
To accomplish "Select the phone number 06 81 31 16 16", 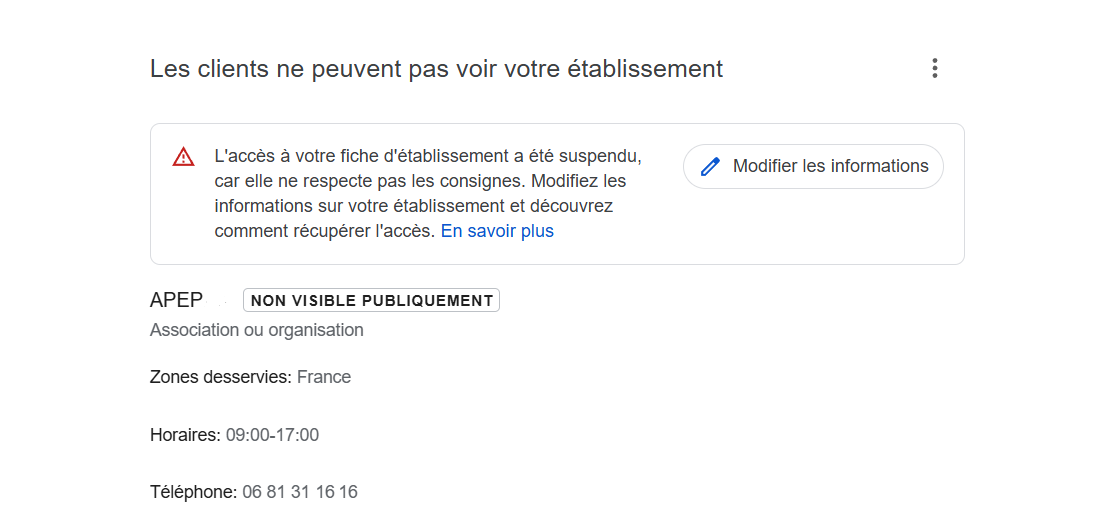I will tap(300, 492).
